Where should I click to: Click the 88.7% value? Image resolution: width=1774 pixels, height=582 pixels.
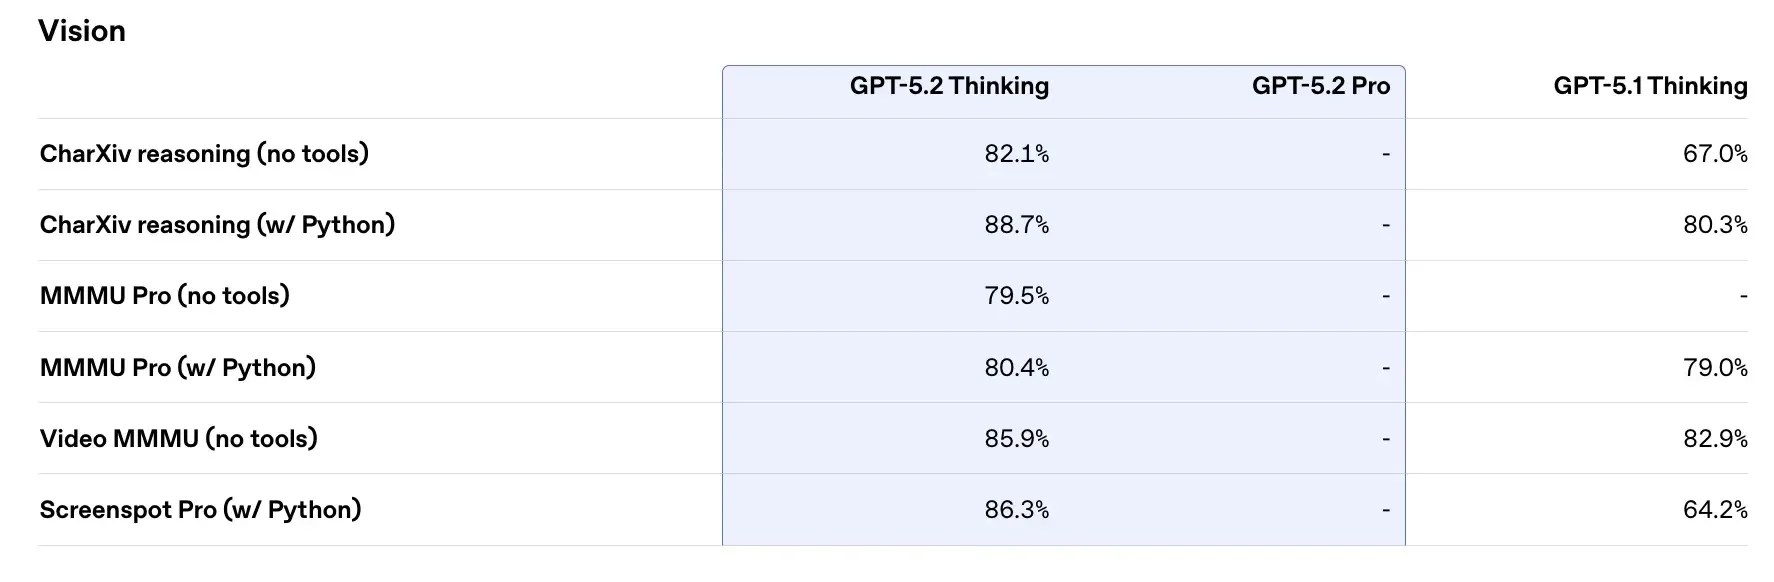1016,225
